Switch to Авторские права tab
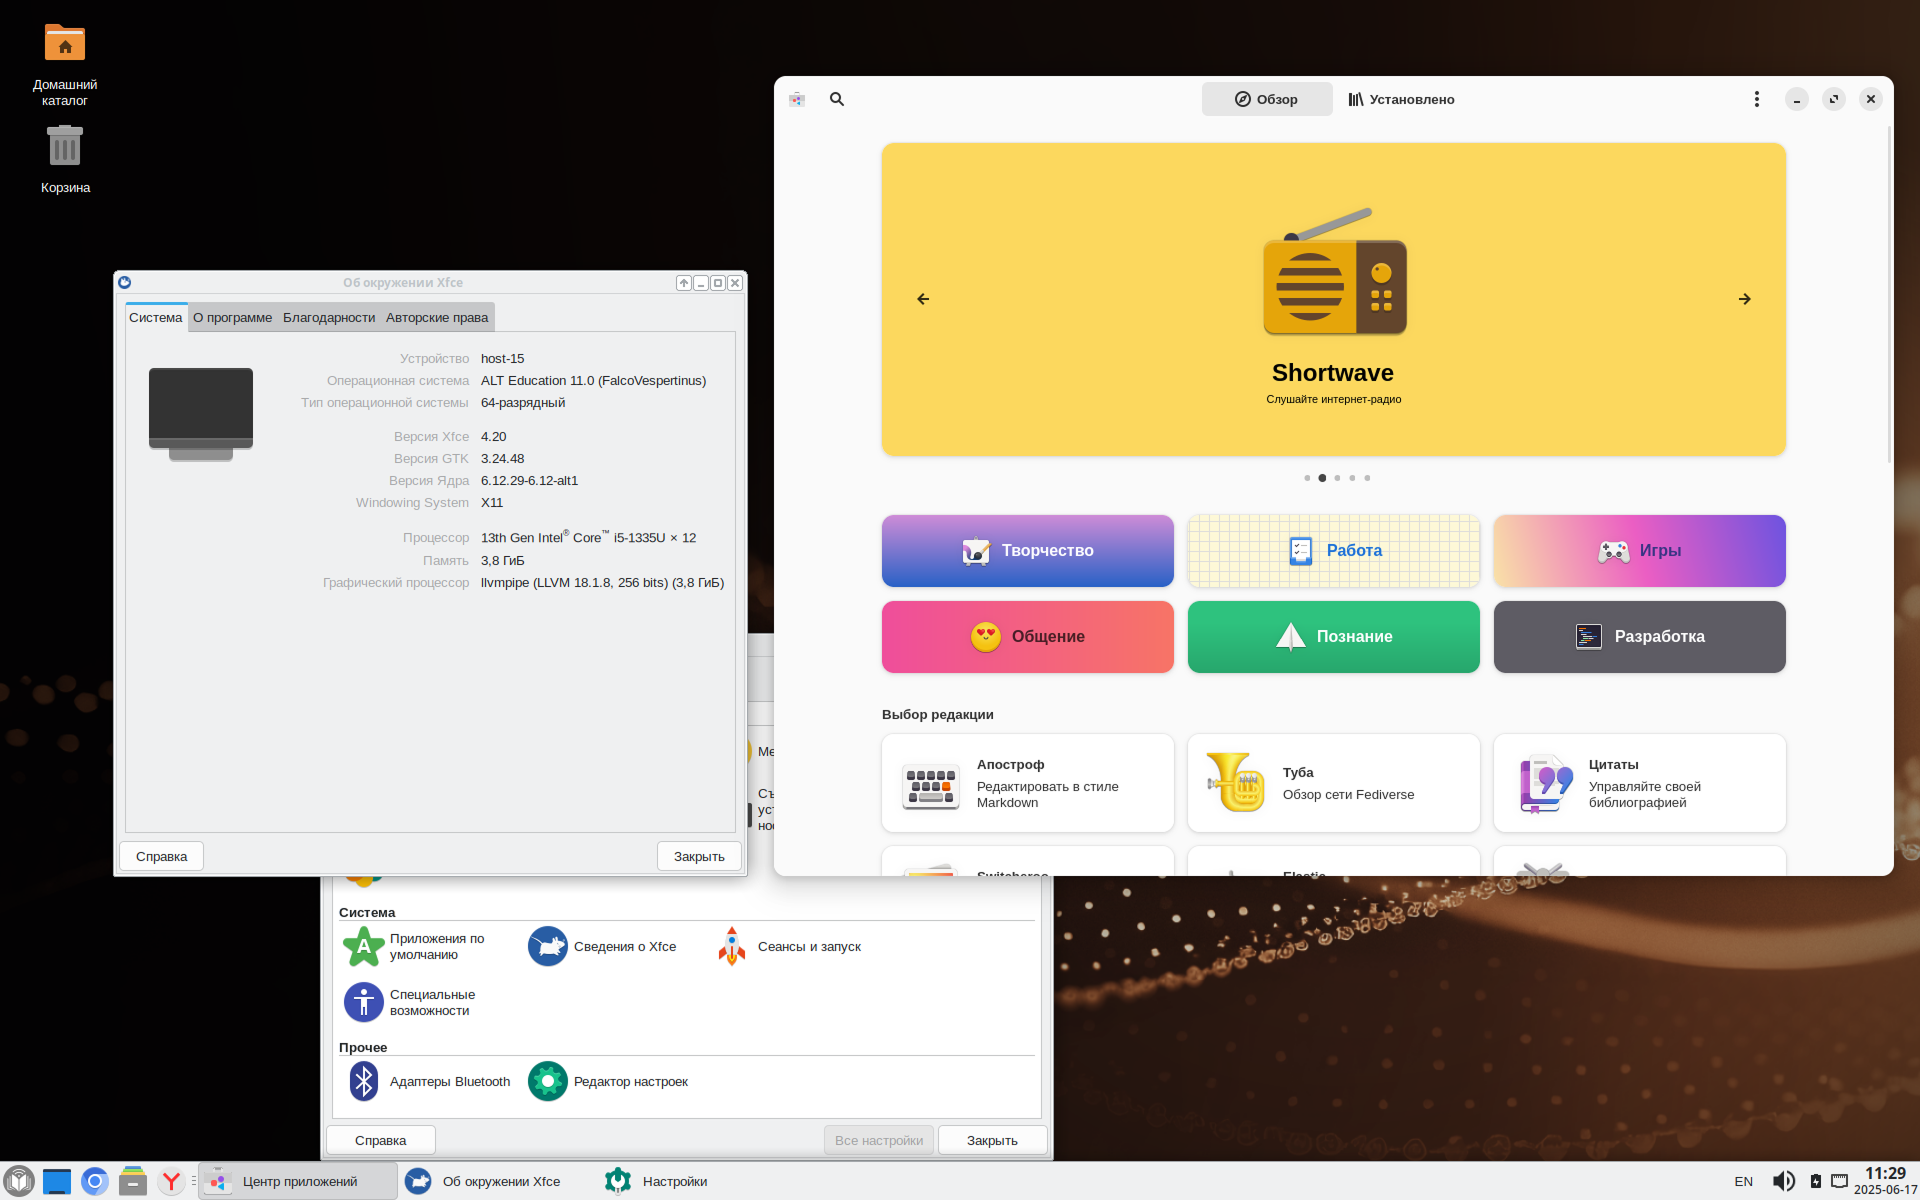 pyautogui.click(x=437, y=318)
